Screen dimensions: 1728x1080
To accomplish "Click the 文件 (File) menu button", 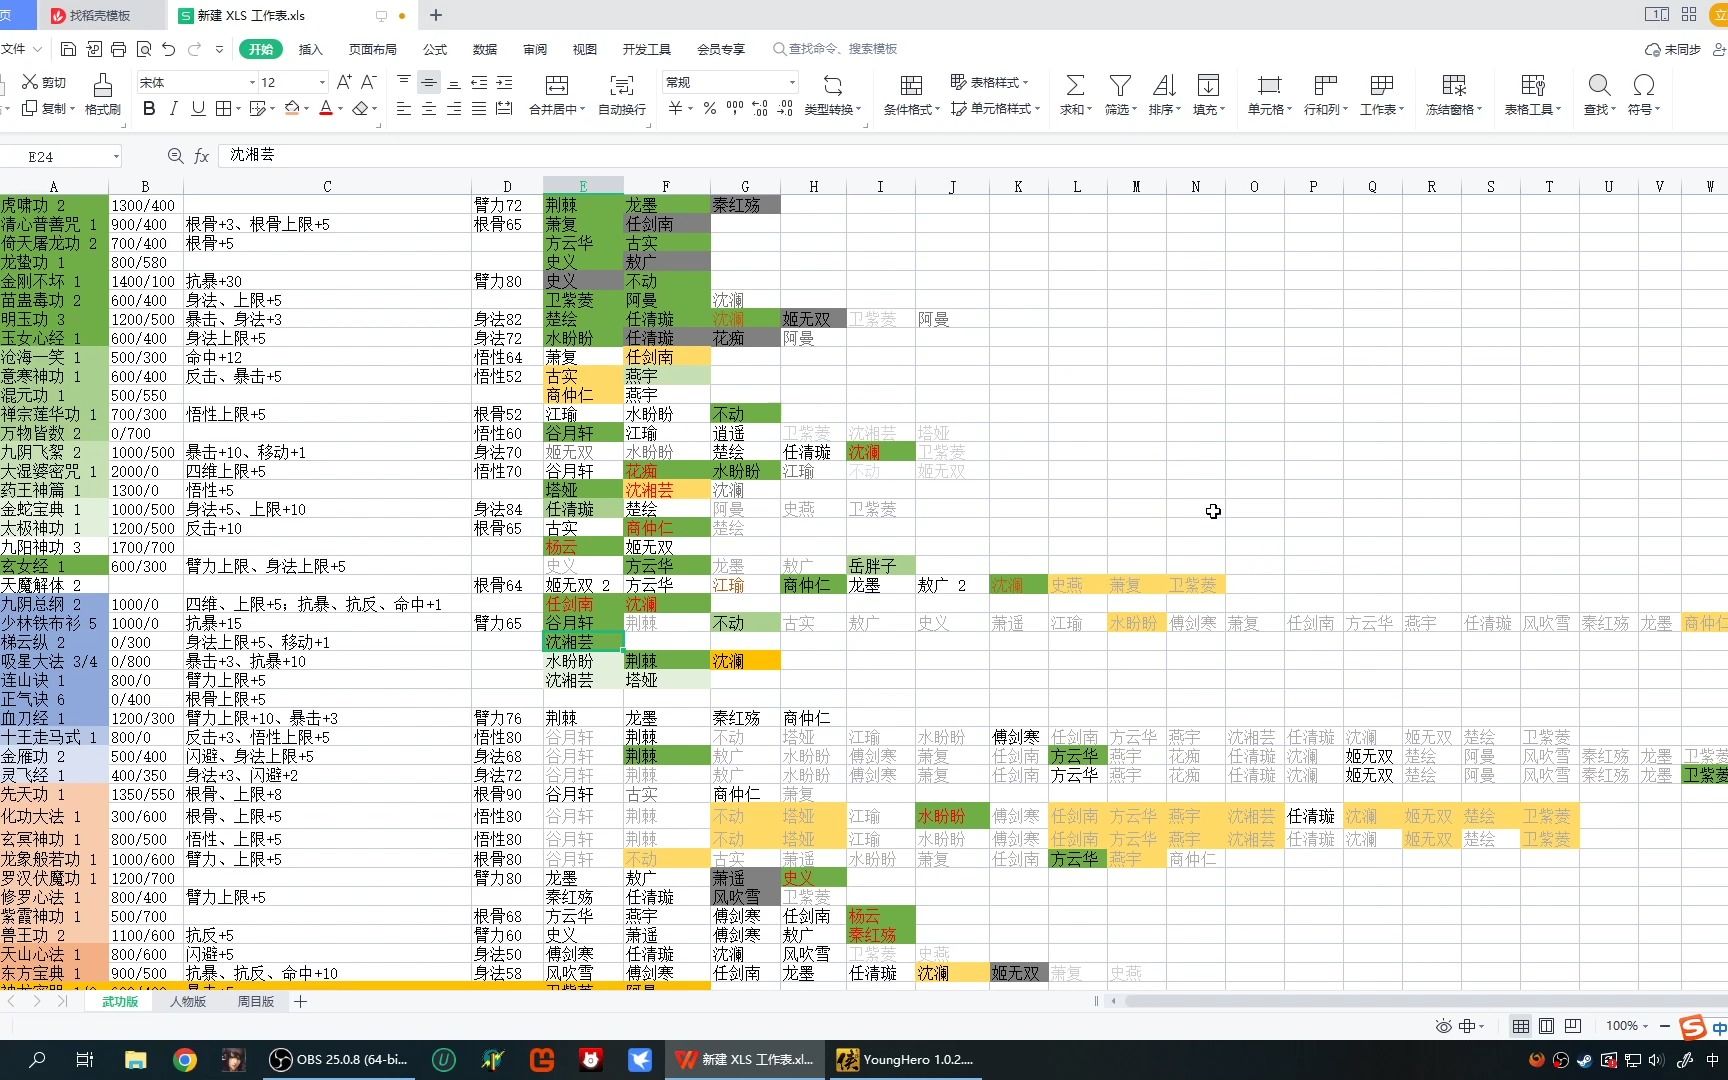I will coord(20,49).
